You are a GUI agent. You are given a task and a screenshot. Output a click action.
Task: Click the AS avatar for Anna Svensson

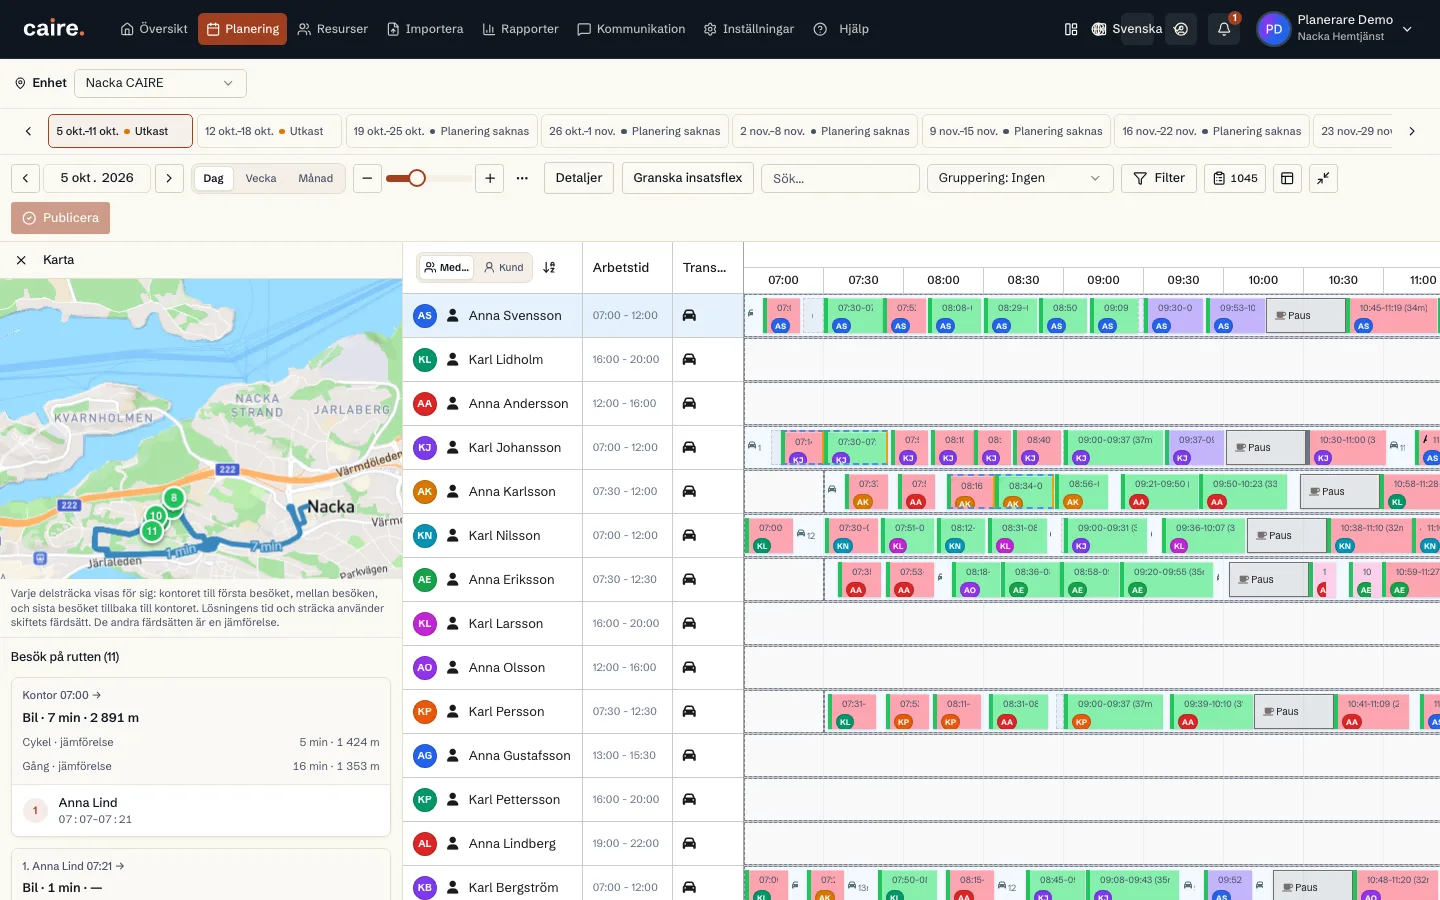(x=425, y=315)
